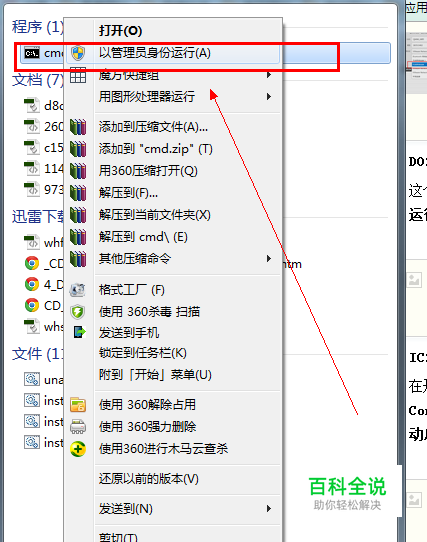Click the admin shield icon
Viewport: 427px width, 542px height.
pos(78,53)
